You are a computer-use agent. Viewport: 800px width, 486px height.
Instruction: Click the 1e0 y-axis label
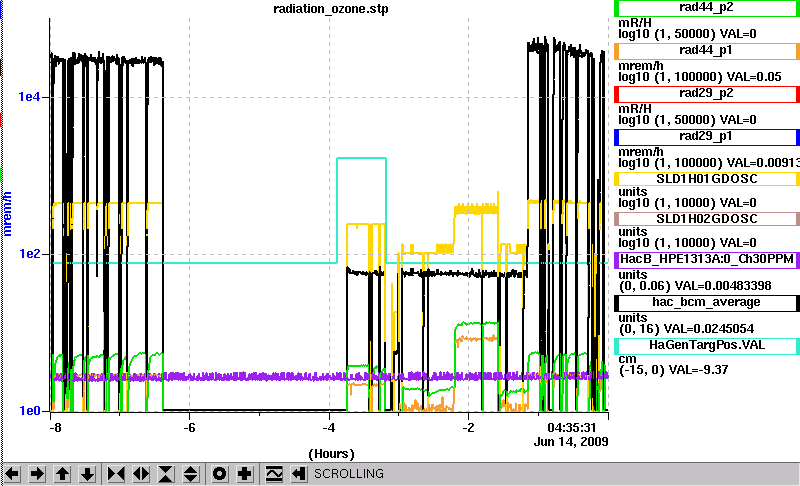30,411
